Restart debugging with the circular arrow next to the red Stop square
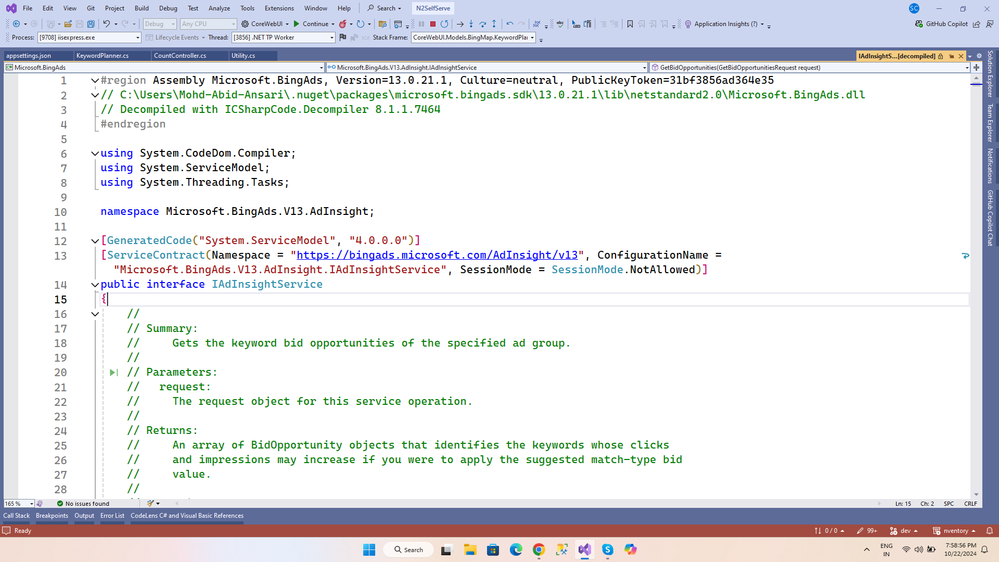 point(444,24)
